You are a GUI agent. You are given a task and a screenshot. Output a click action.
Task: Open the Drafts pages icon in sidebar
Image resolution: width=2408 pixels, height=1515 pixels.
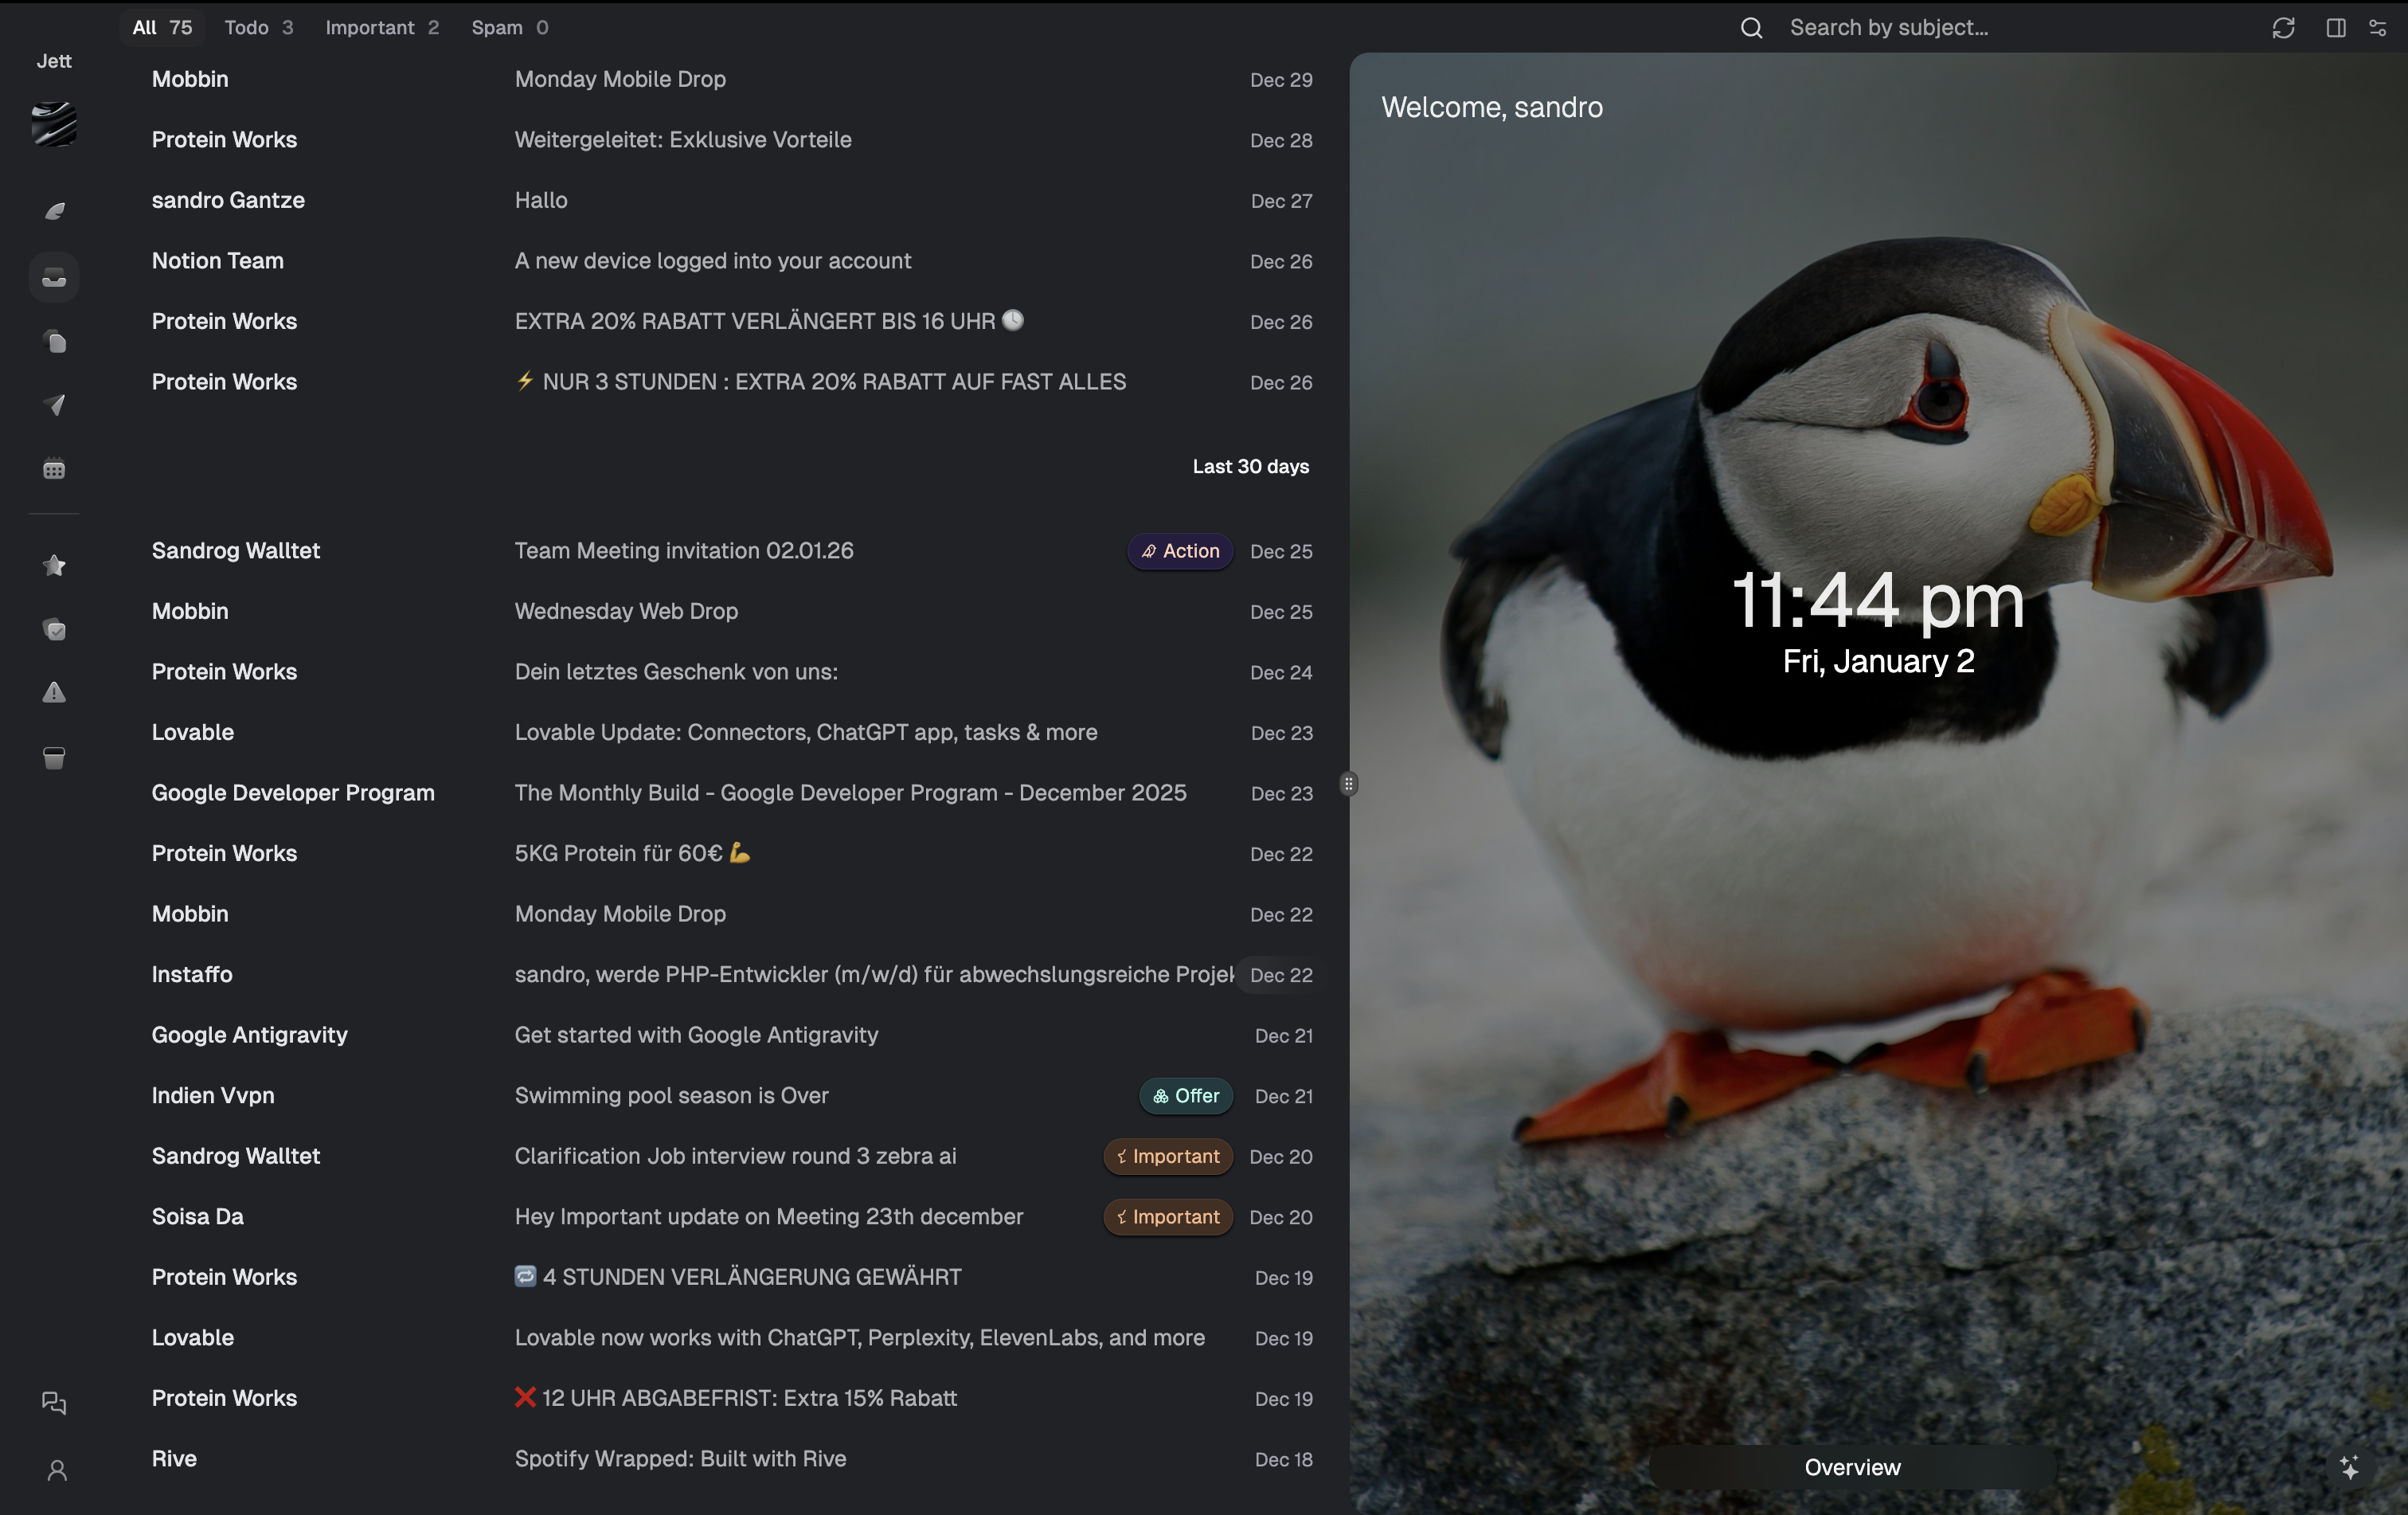54,342
